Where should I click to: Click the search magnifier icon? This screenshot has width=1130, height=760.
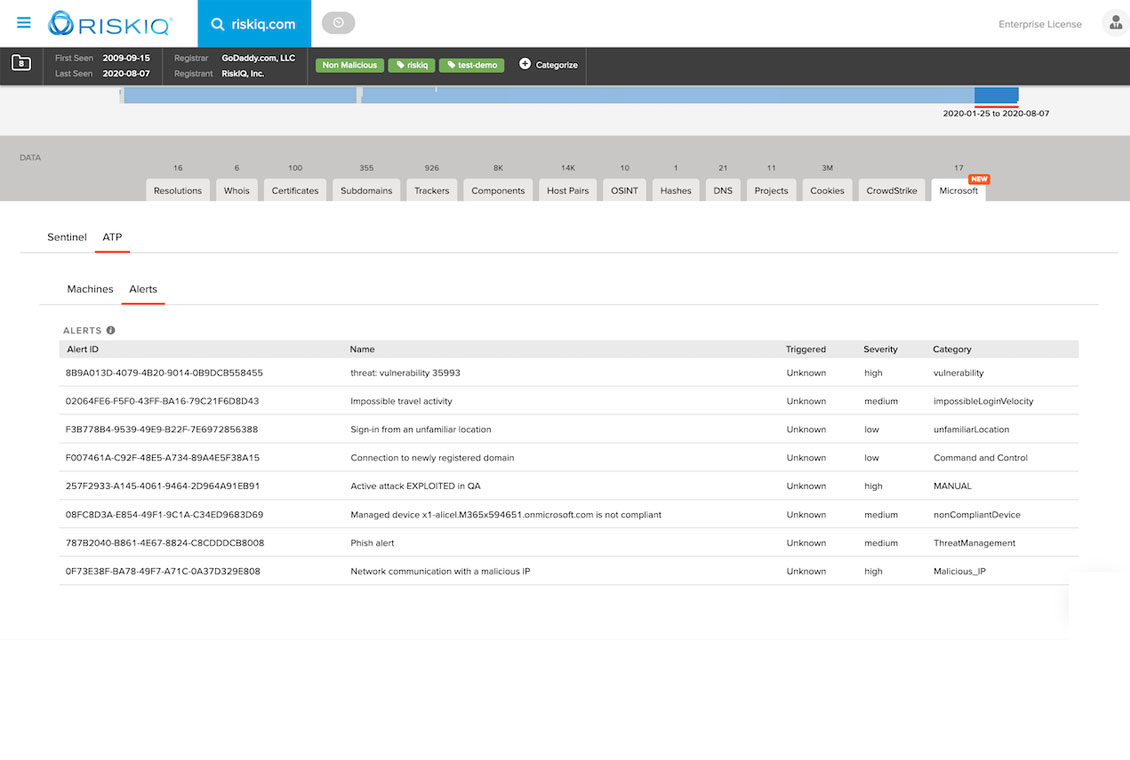pyautogui.click(x=217, y=24)
